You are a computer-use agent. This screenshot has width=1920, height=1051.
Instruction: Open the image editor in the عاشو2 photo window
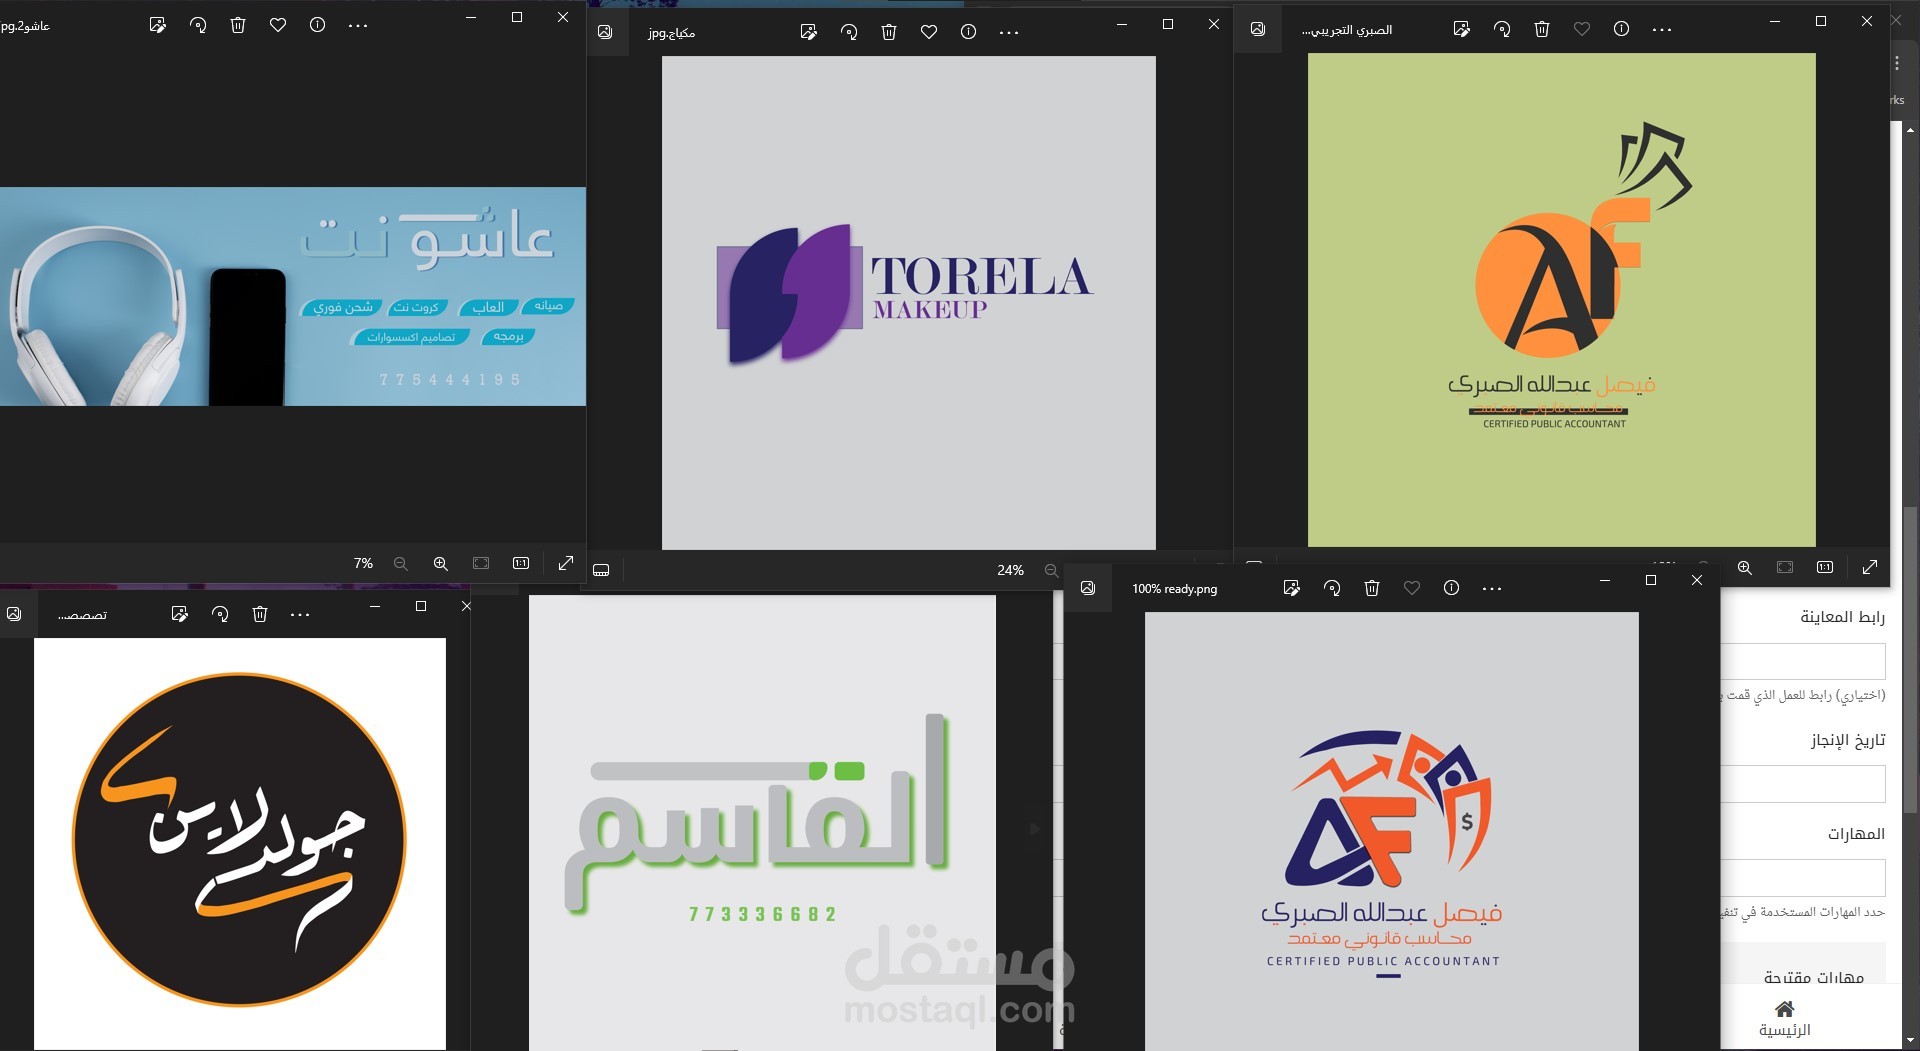(x=157, y=25)
